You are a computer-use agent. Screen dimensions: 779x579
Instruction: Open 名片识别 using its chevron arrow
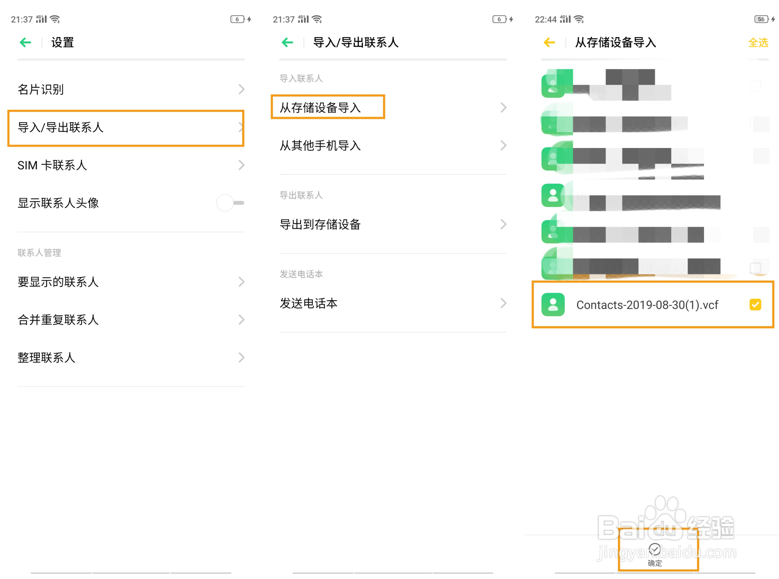241,90
